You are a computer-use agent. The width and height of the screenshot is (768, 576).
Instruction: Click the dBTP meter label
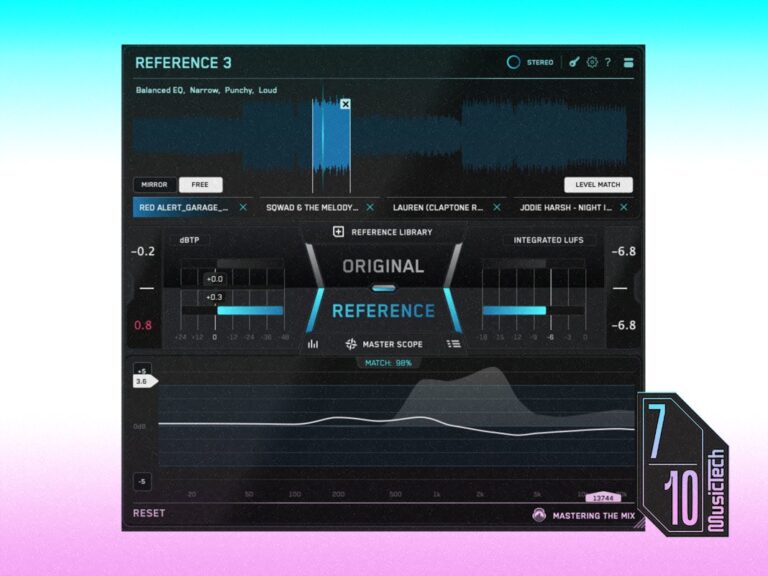[x=190, y=240]
